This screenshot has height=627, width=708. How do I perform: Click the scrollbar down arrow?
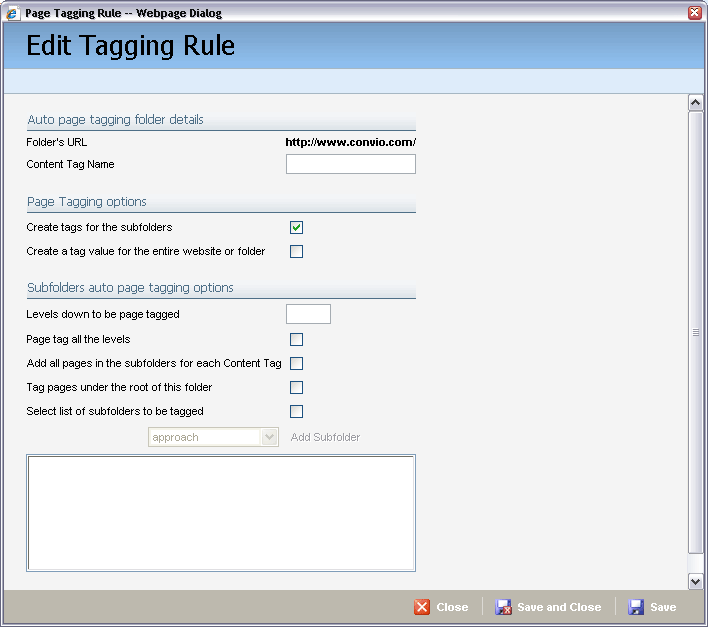click(x=696, y=581)
